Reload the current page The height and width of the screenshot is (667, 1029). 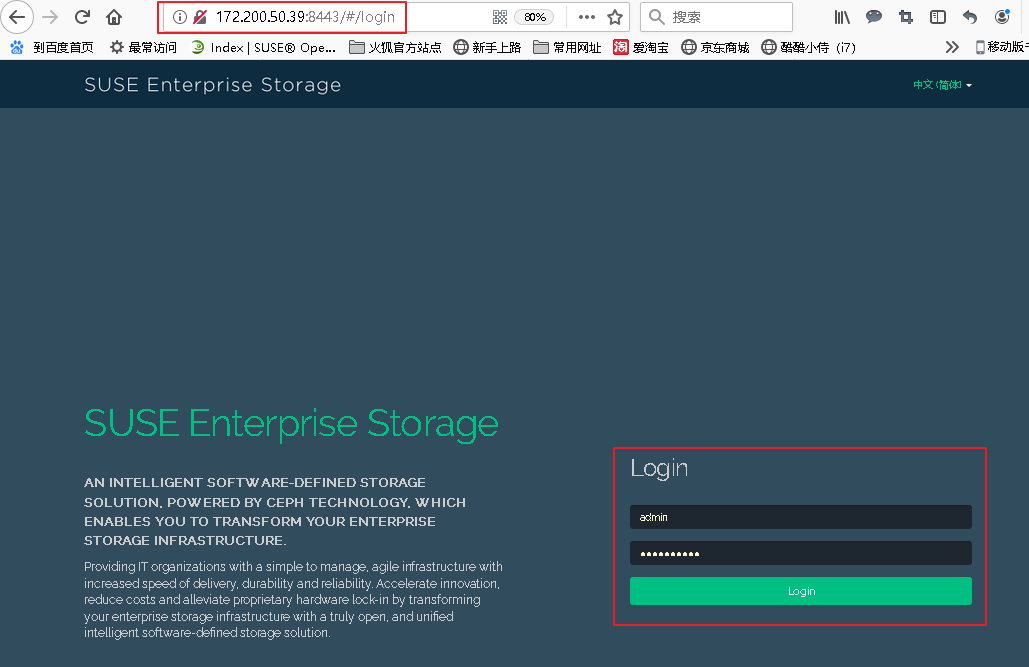83,17
